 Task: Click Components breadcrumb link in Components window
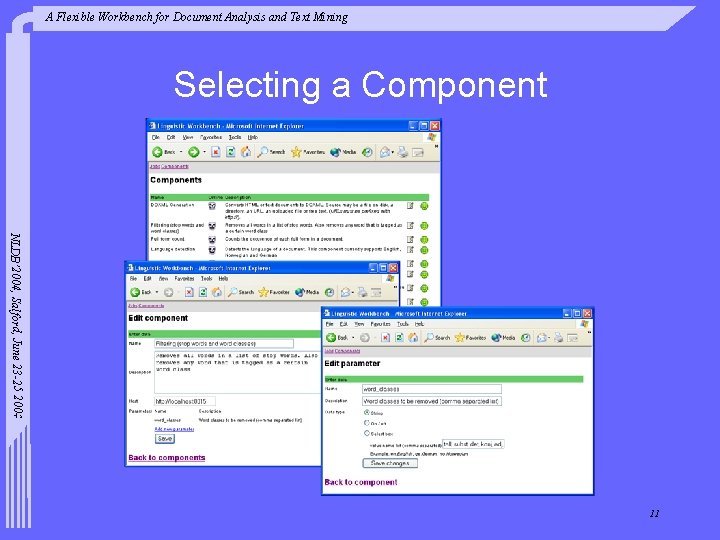point(174,166)
